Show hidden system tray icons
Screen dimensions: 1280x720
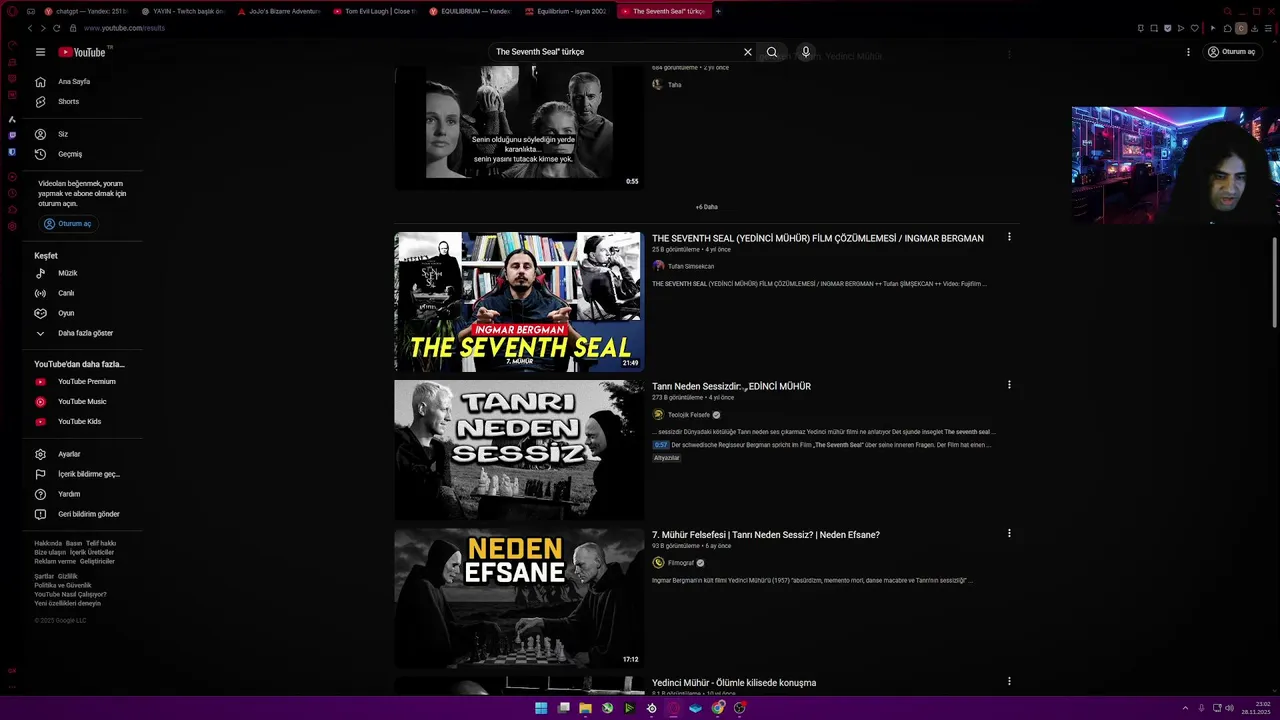(x=1185, y=708)
